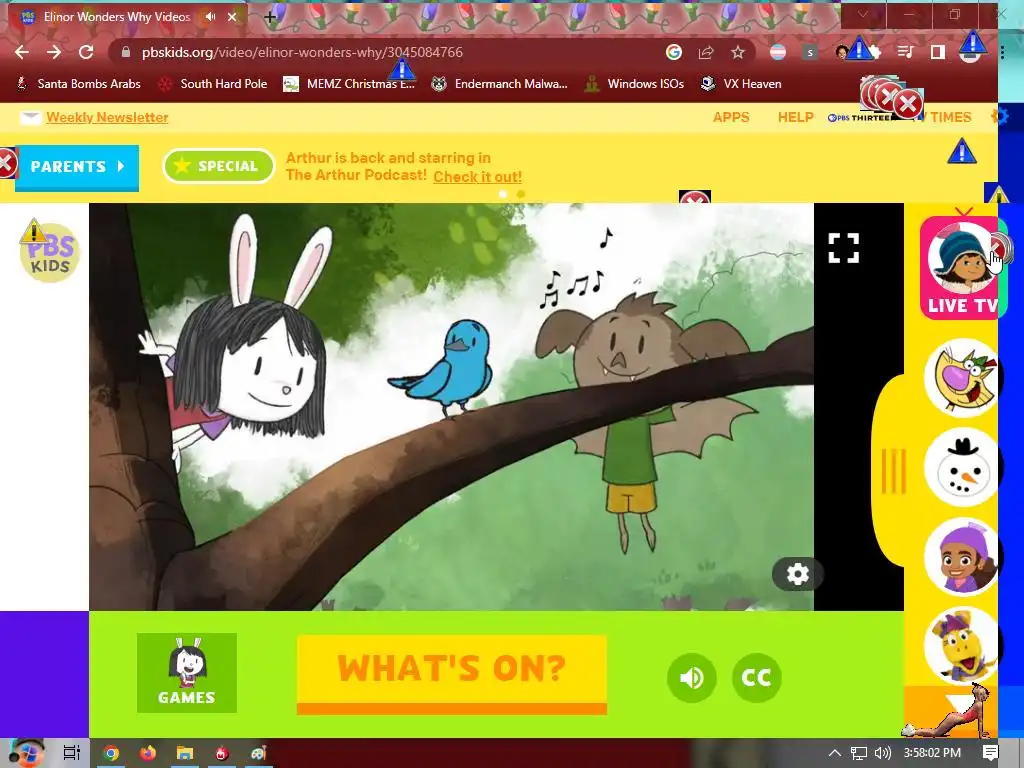Image resolution: width=1024 pixels, height=768 pixels.
Task: Open system volume tray icon
Action: click(882, 753)
